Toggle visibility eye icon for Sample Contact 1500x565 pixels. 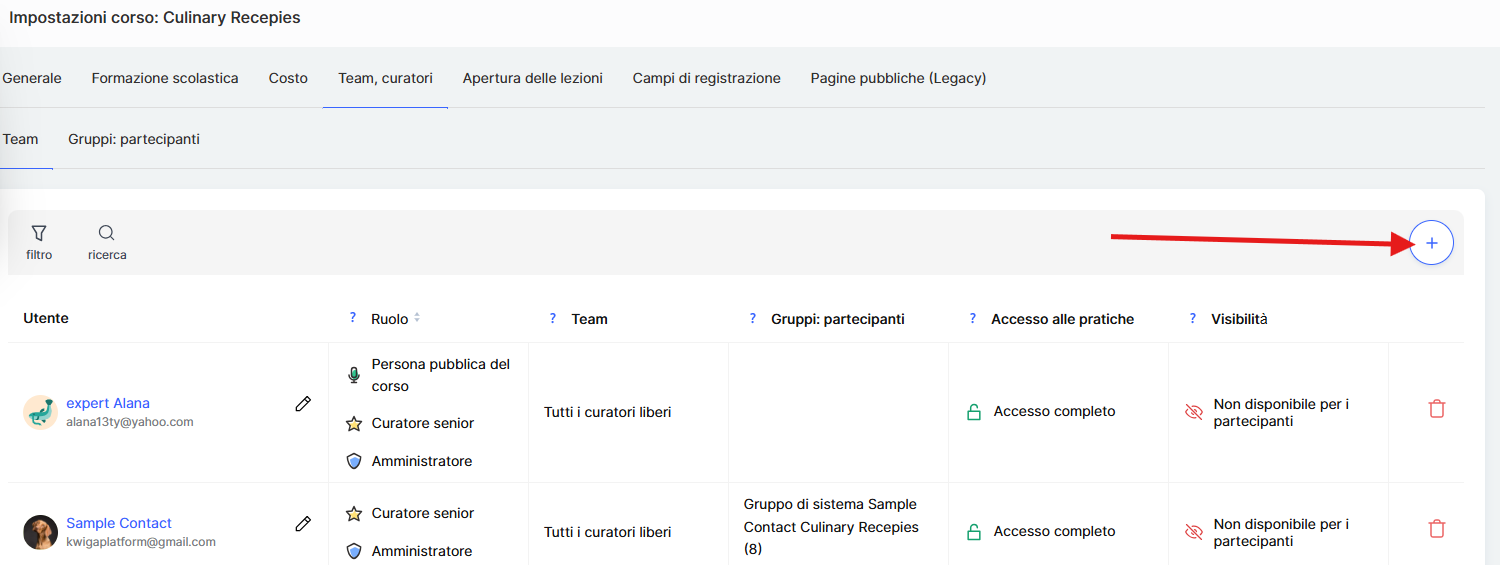[1193, 532]
